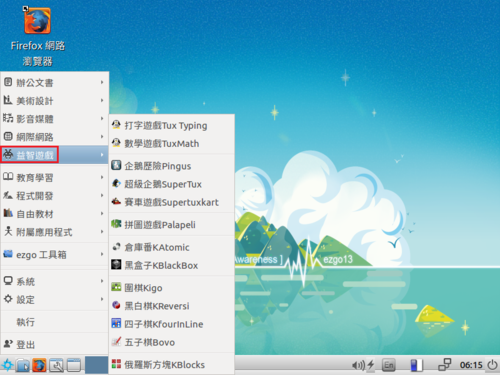Click the Firefox icon in the taskbar
The image size is (500, 375).
pyautogui.click(x=39, y=365)
